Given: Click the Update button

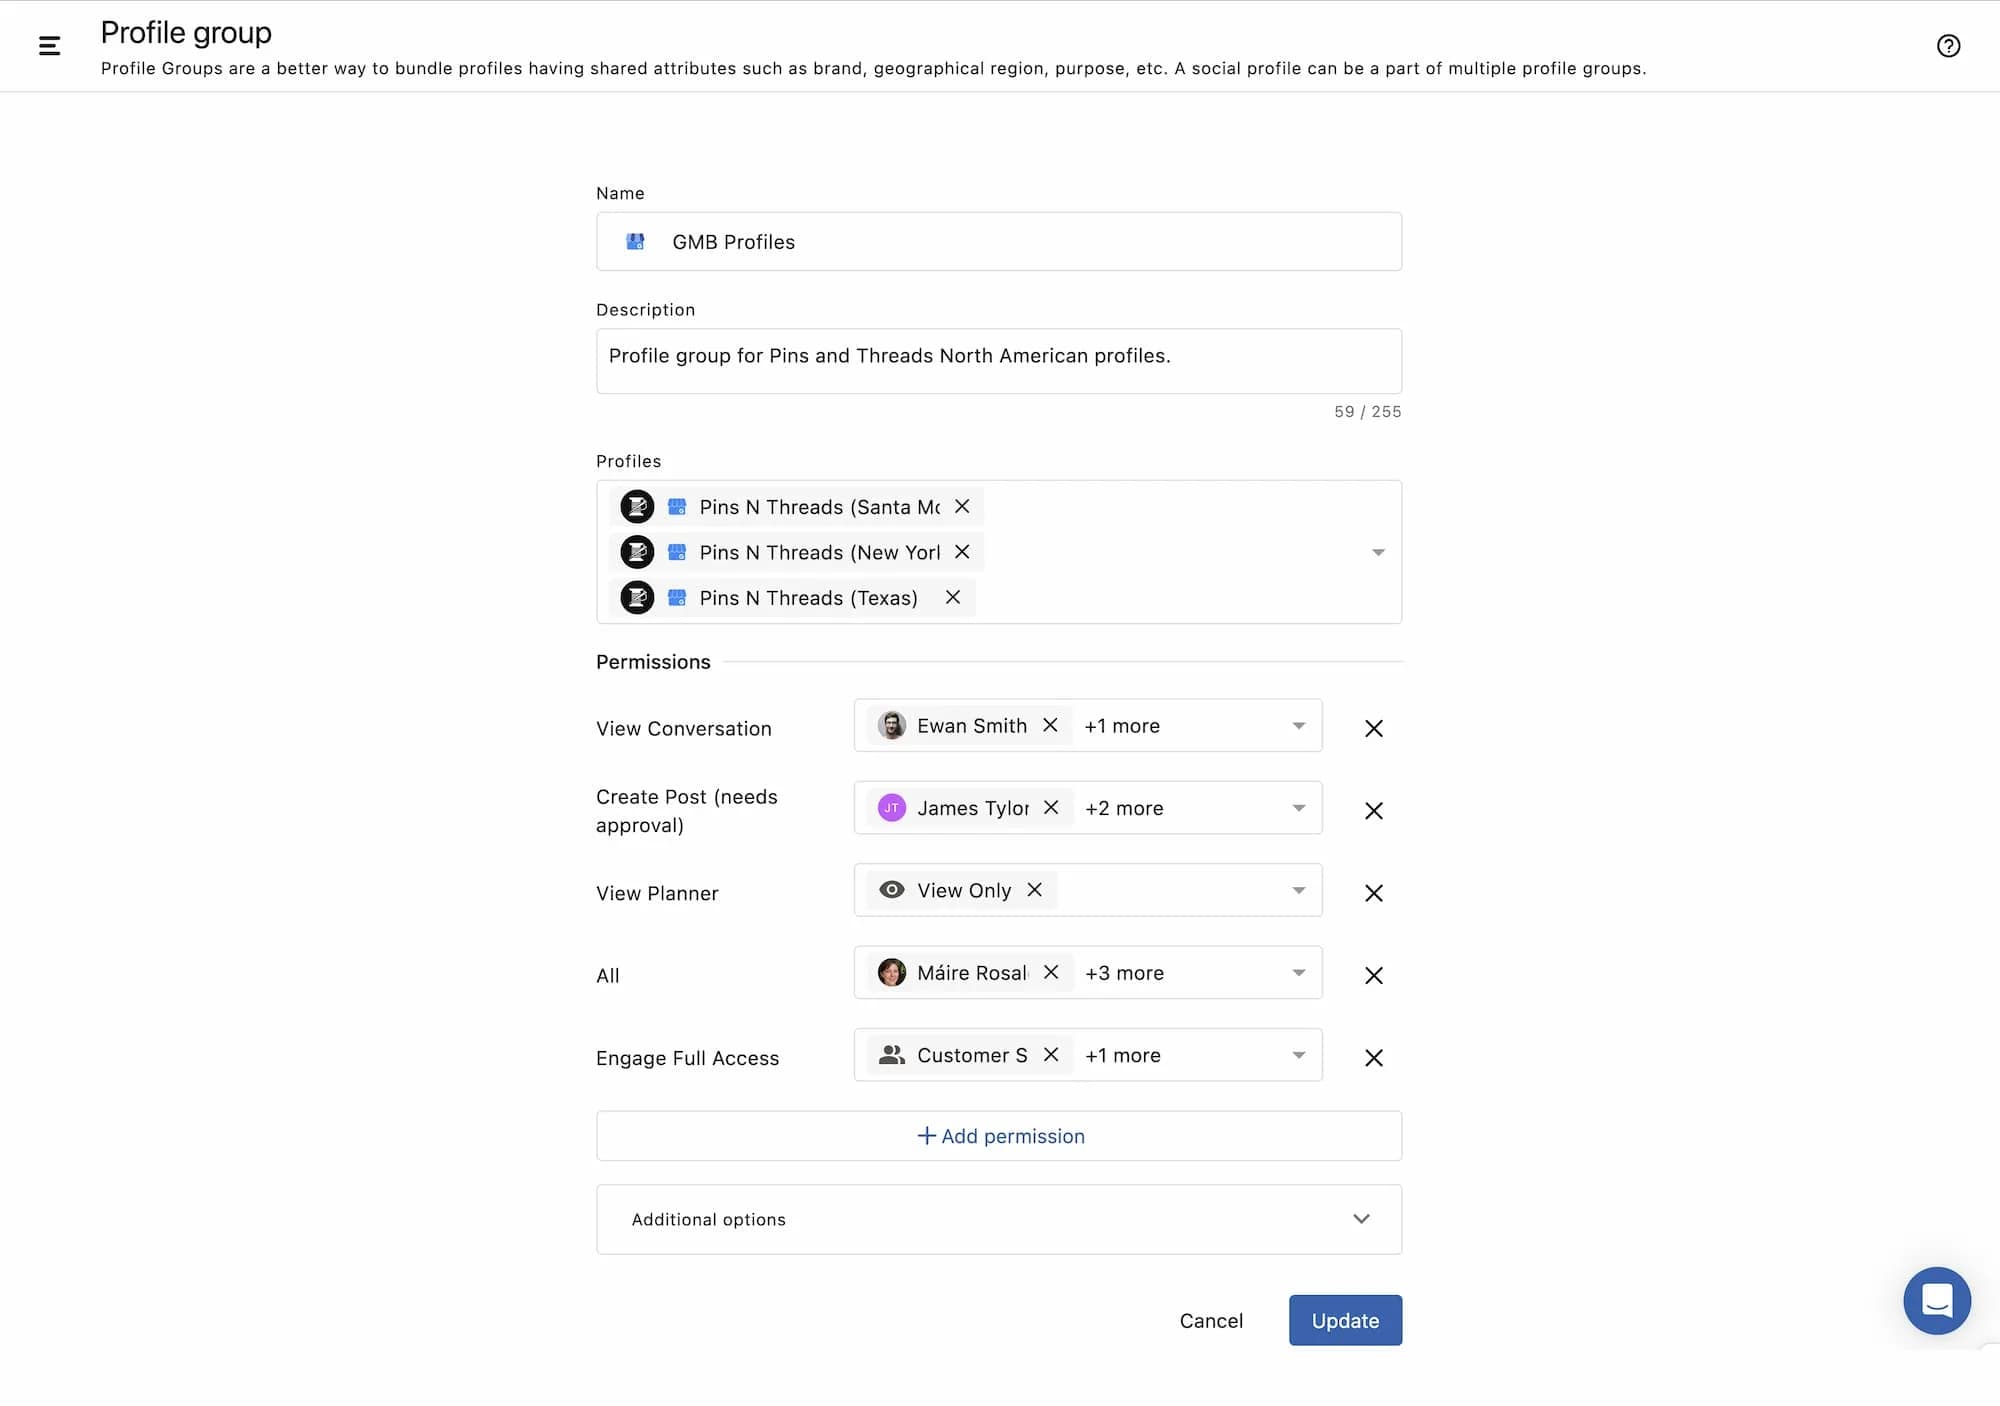Looking at the screenshot, I should click(x=1344, y=1320).
